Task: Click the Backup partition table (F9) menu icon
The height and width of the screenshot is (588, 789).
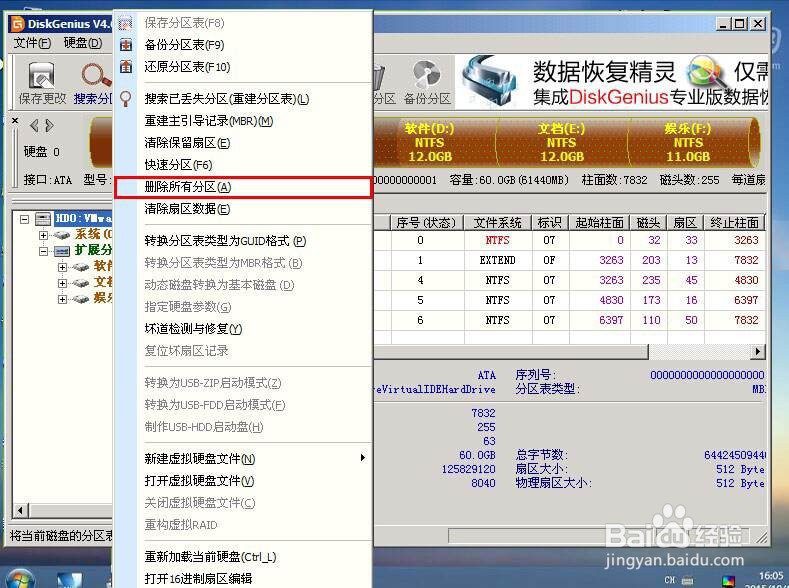Action: (126, 45)
